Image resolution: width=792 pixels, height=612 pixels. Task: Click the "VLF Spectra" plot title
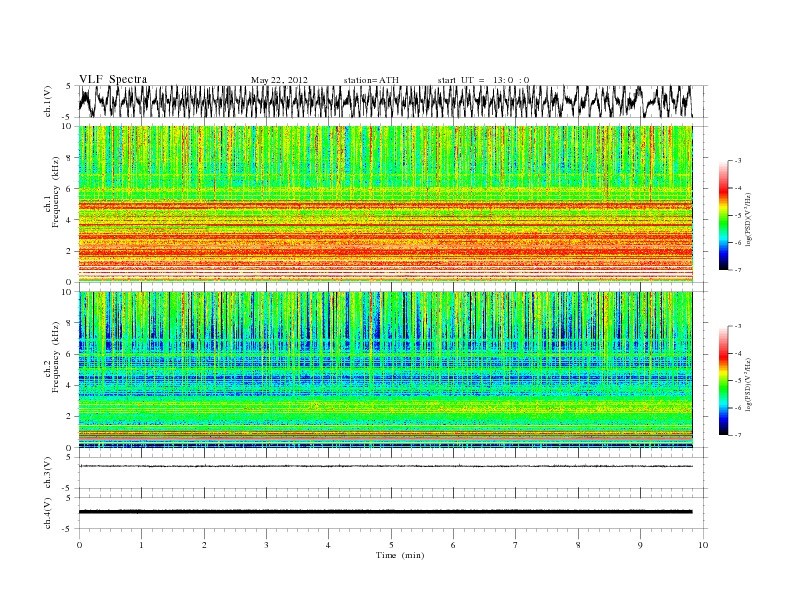113,79
